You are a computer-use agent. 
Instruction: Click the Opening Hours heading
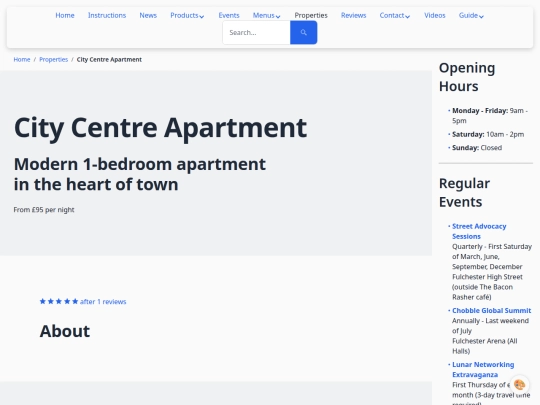point(467,77)
